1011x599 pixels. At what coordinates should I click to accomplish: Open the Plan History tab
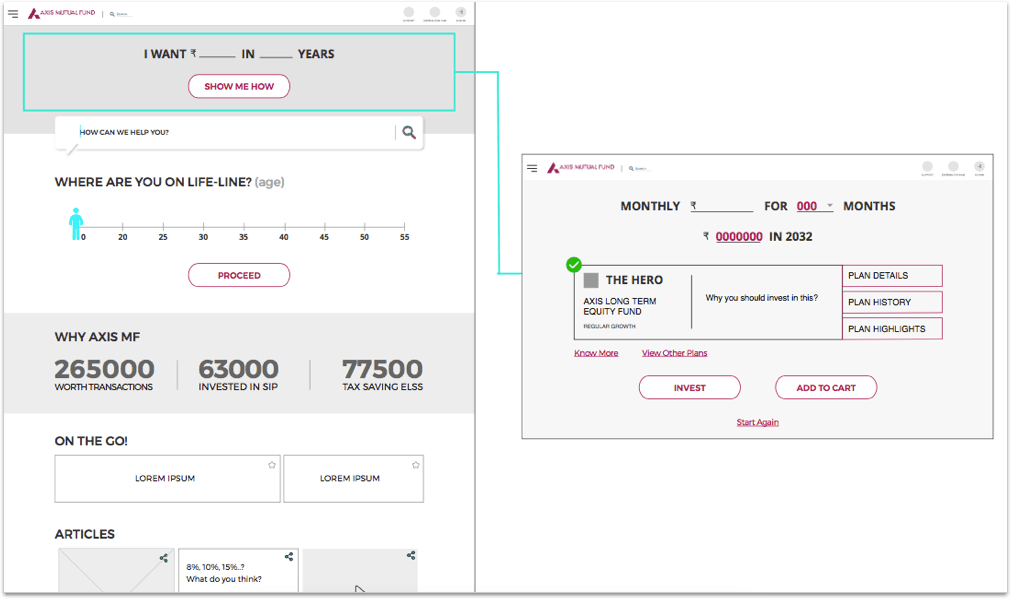tap(892, 302)
